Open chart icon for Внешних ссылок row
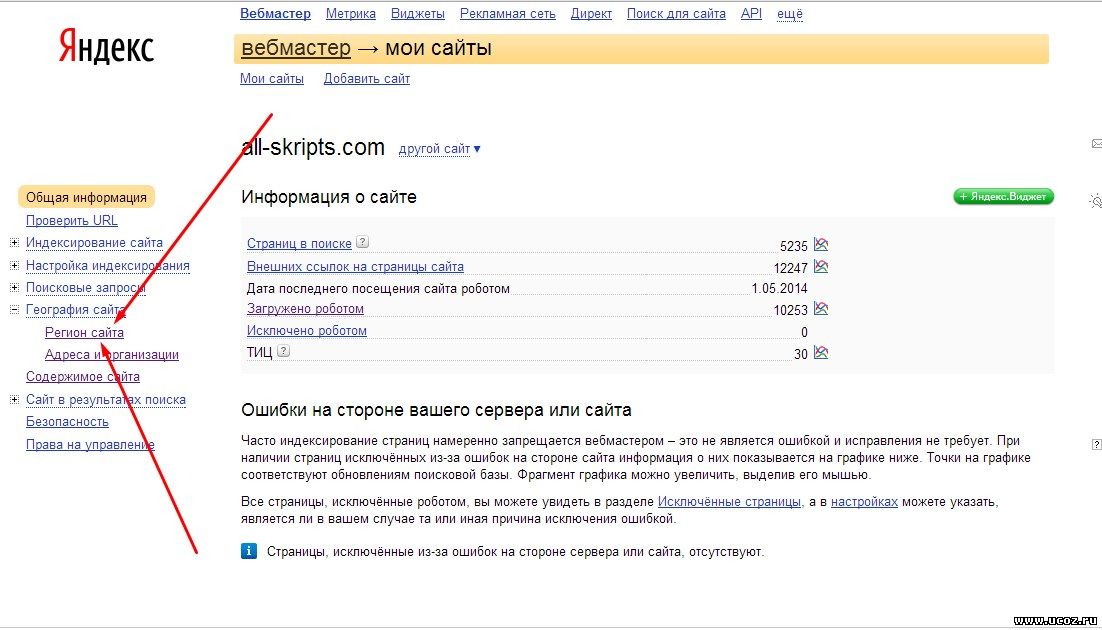The image size is (1102, 630). 821,266
